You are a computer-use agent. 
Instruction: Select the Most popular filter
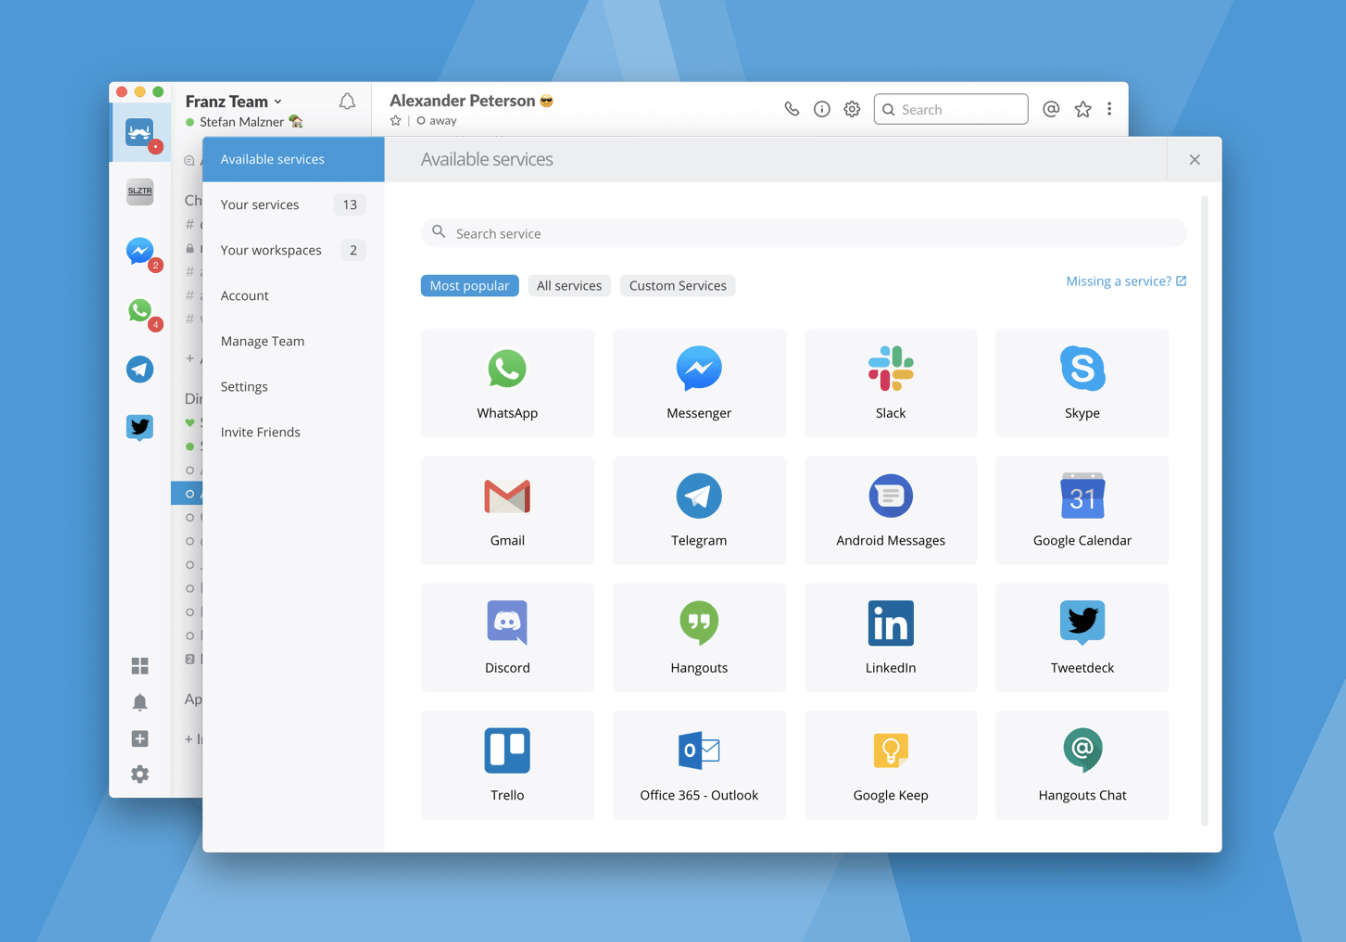click(470, 286)
